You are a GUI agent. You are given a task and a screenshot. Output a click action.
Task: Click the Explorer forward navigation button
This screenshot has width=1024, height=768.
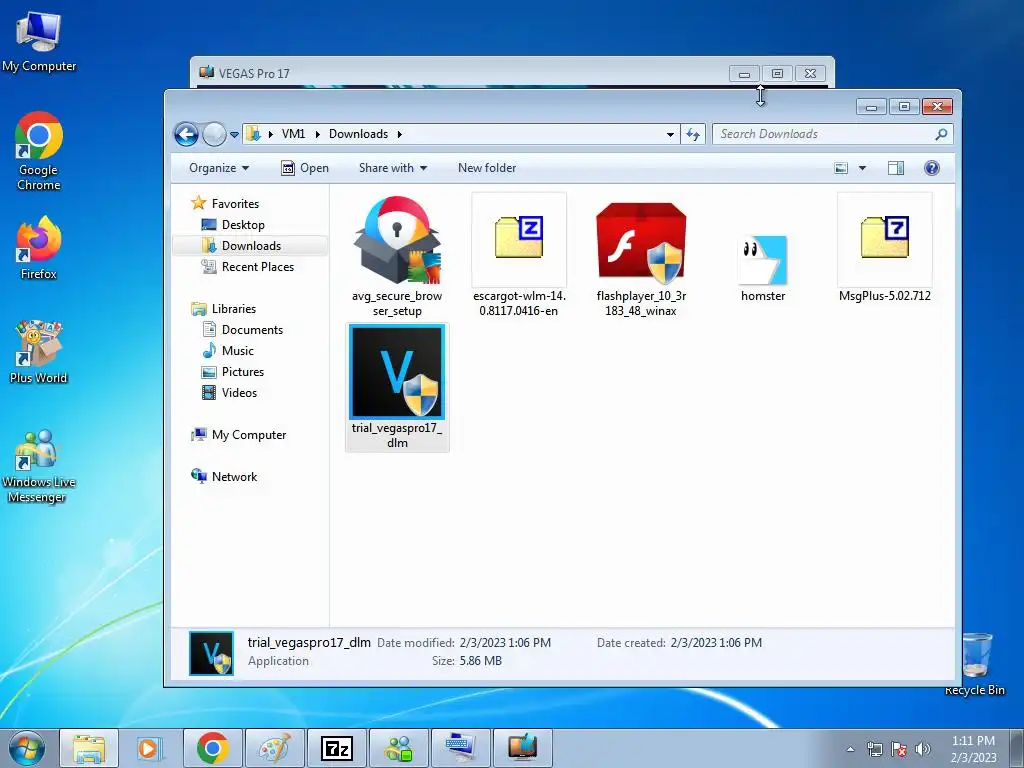pos(214,135)
